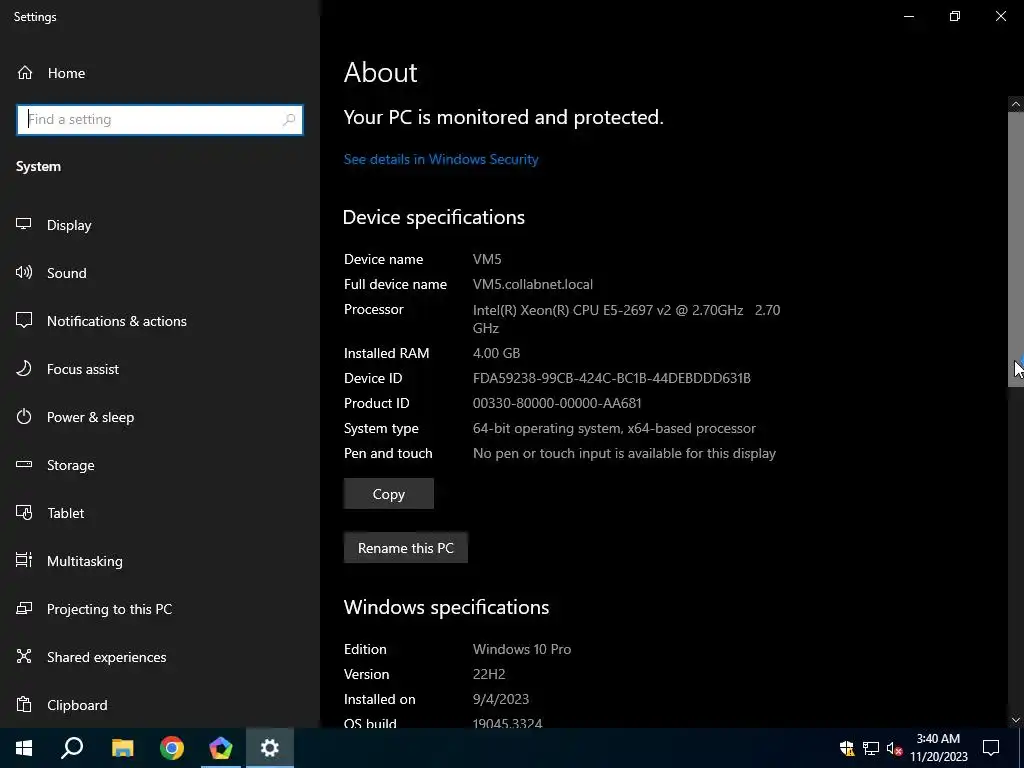Open Notifications & actions settings

160,321
